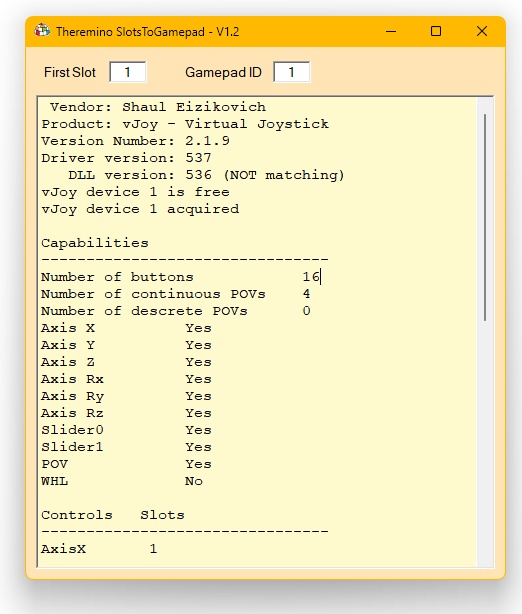Click the 'WHL No' row

pos(122,481)
